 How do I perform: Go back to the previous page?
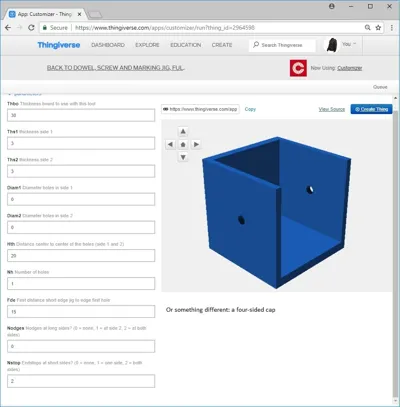click(x=8, y=28)
